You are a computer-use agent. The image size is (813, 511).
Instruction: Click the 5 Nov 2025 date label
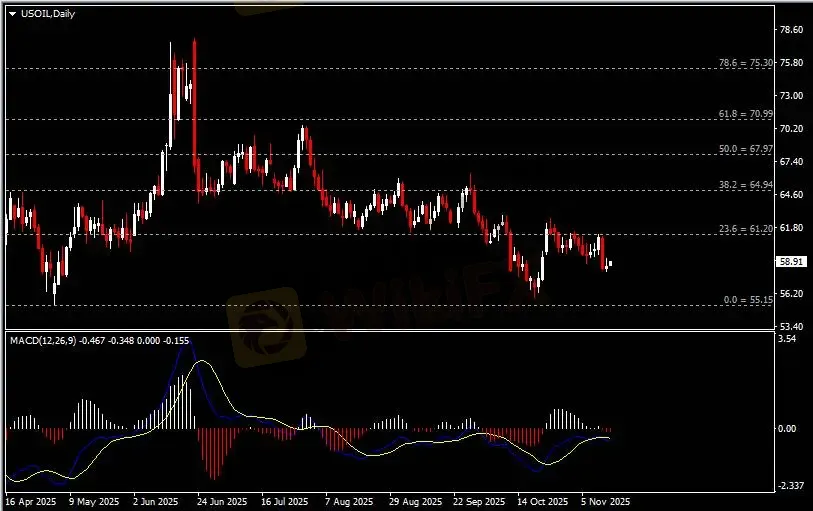pyautogui.click(x=606, y=502)
